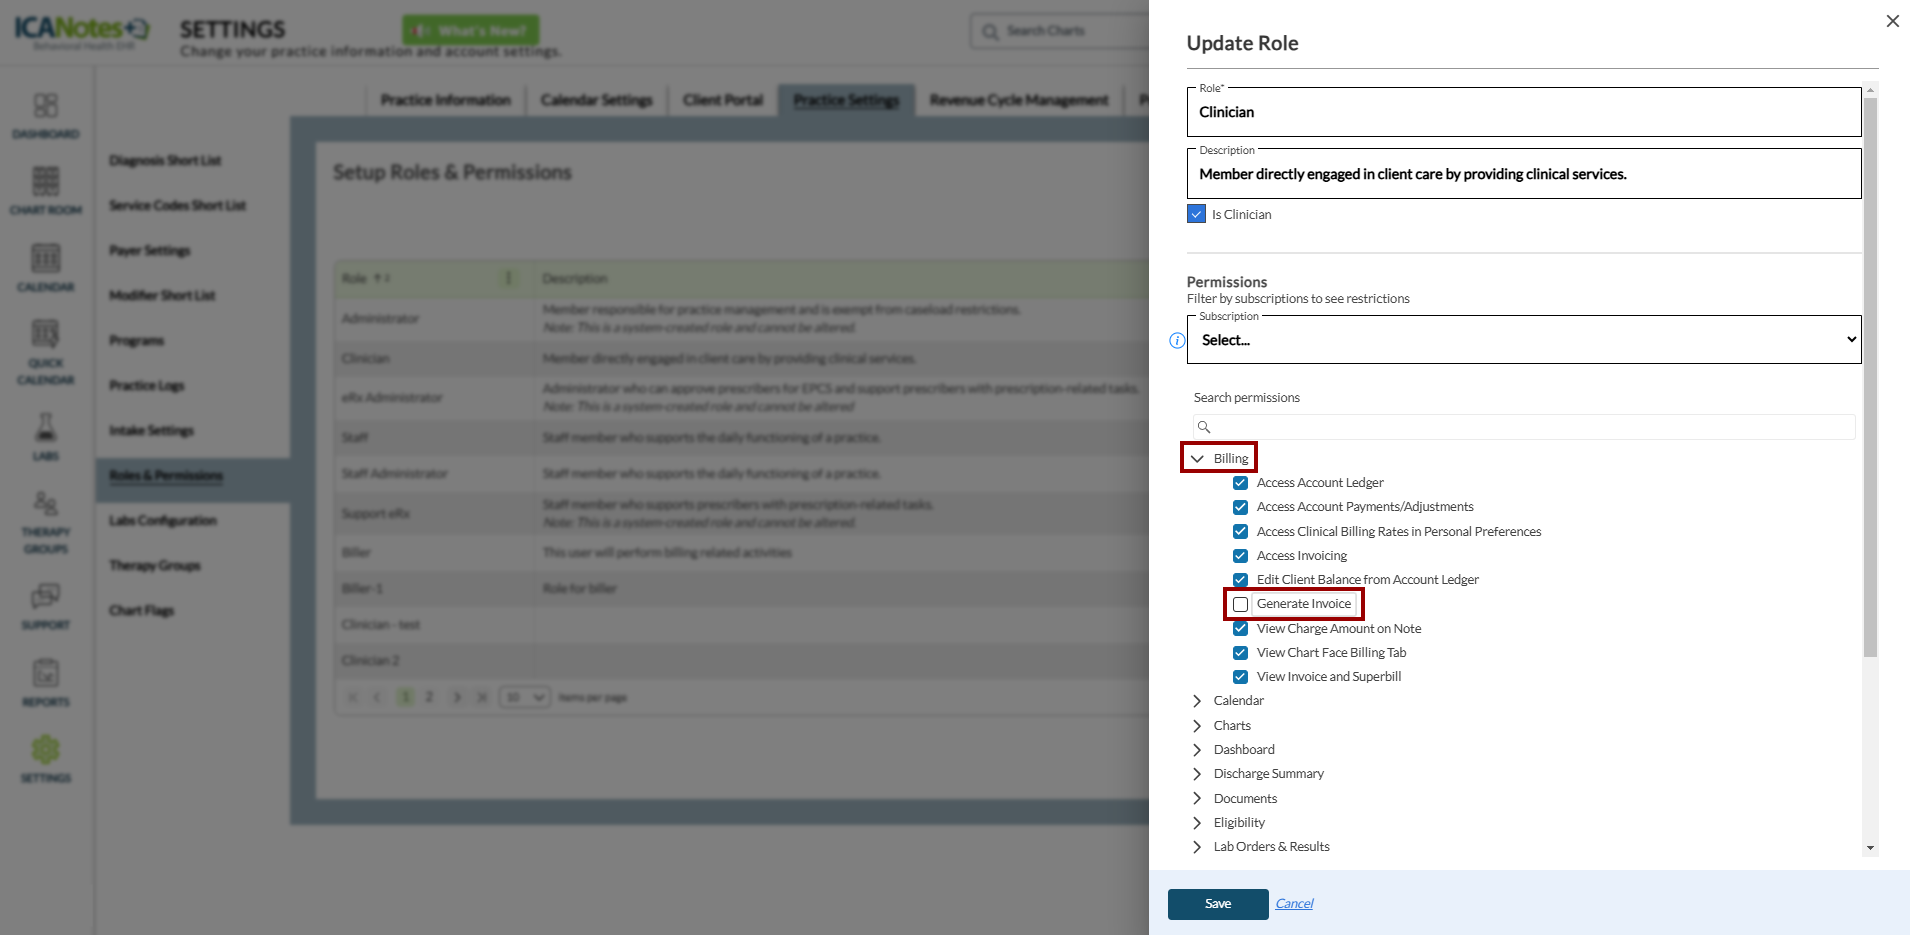
Task: Collapse the Billing permissions group
Action: click(1197, 458)
